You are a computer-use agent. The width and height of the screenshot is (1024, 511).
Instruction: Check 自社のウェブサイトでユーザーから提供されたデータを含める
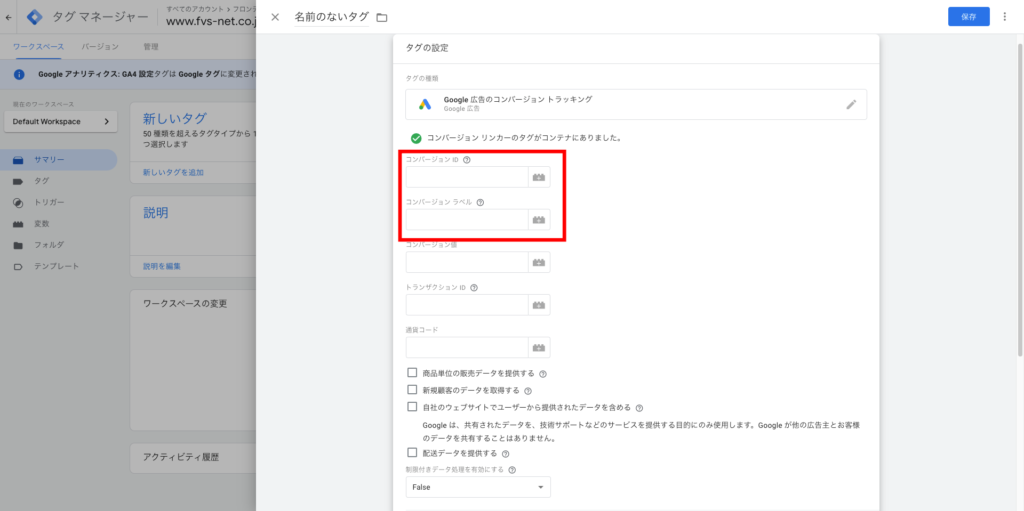[x=412, y=406]
